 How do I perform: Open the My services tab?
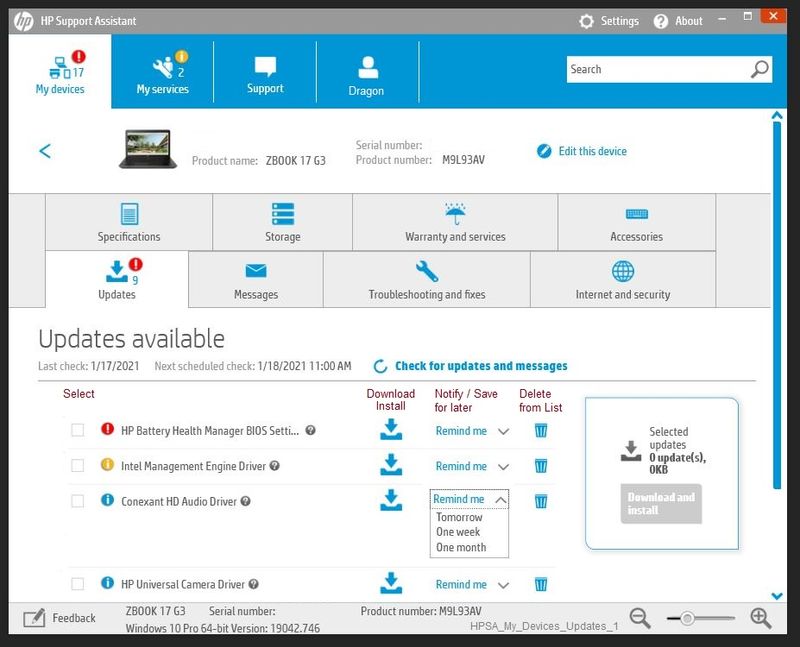(163, 72)
